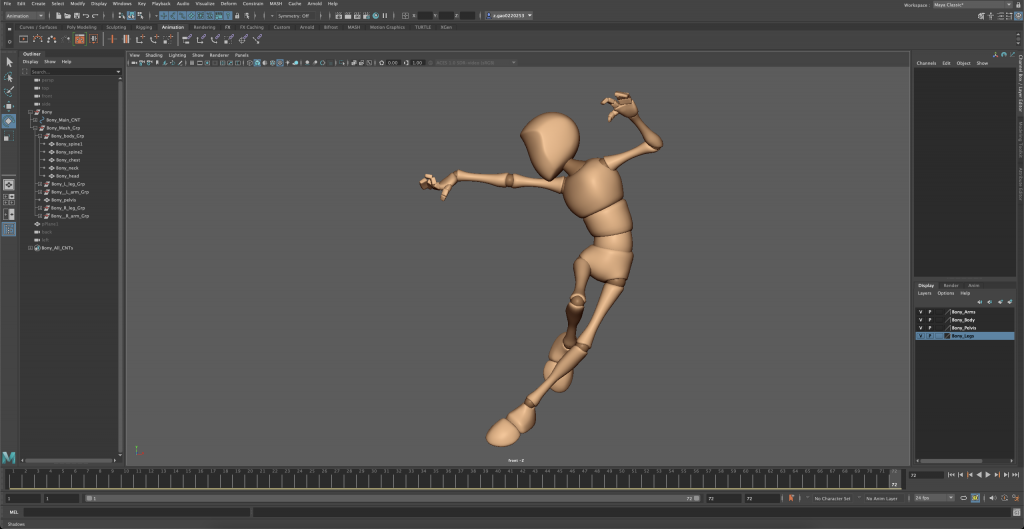Select the arrow Select tool in toolbox

pos(9,62)
